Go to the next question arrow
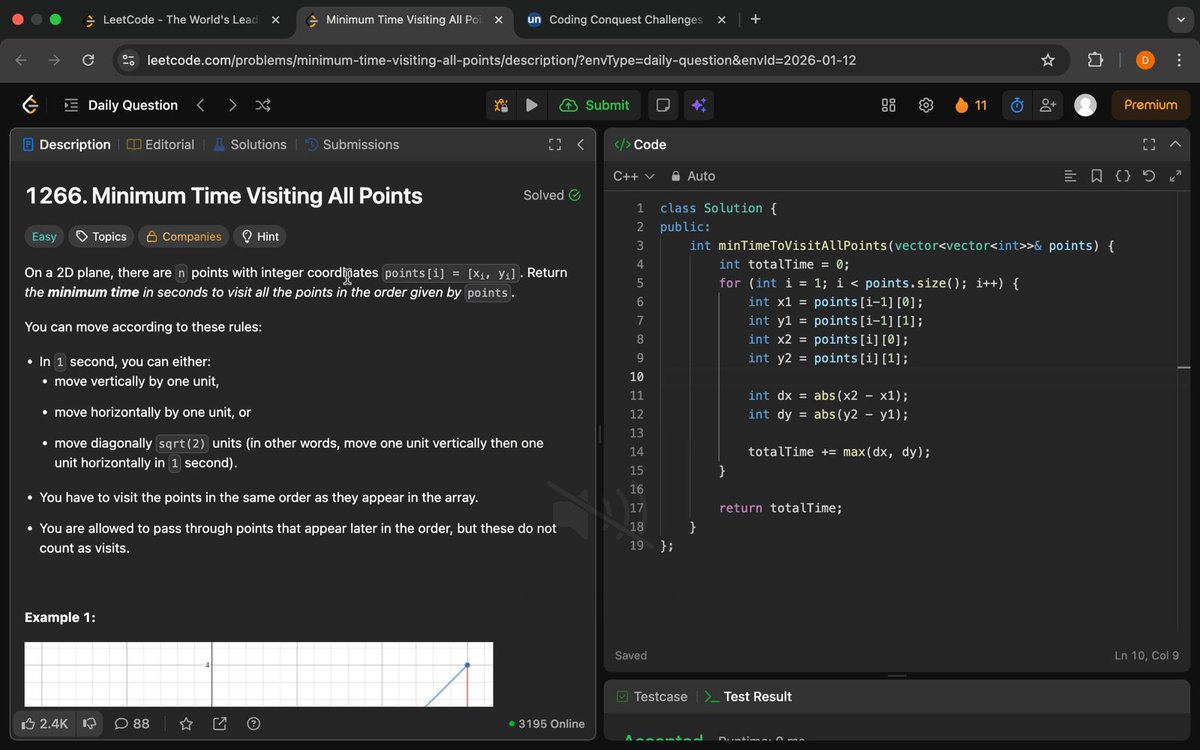 (232, 105)
